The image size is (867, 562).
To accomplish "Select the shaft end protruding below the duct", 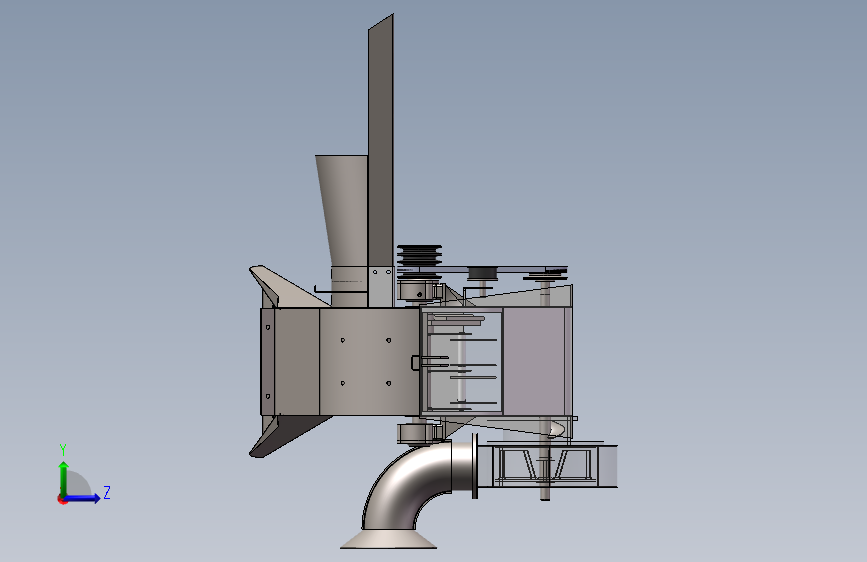I will click(545, 493).
